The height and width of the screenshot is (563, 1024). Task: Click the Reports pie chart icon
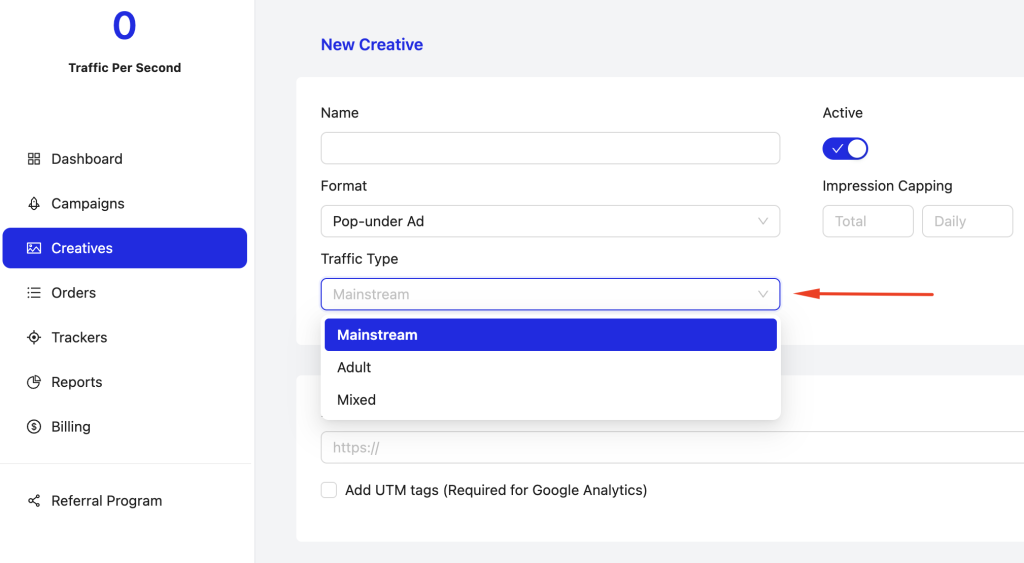click(x=34, y=382)
